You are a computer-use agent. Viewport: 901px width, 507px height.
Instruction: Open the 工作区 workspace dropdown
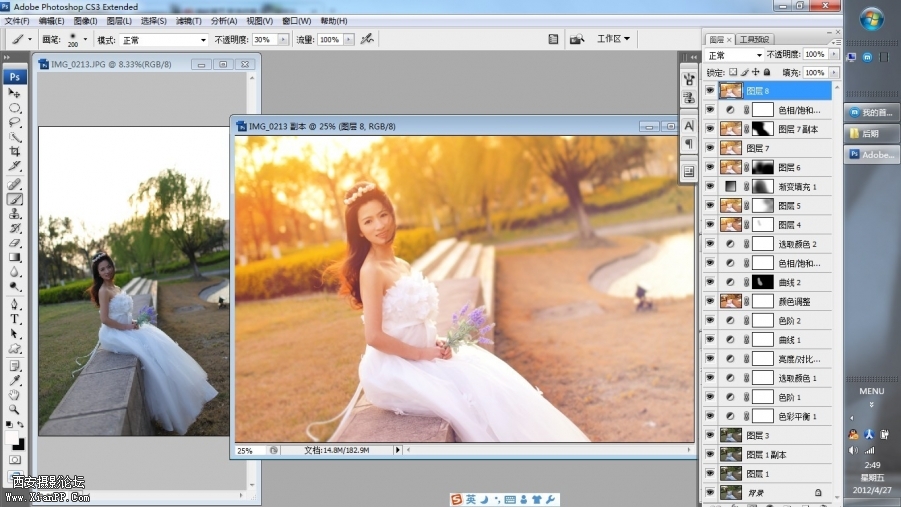[613, 39]
